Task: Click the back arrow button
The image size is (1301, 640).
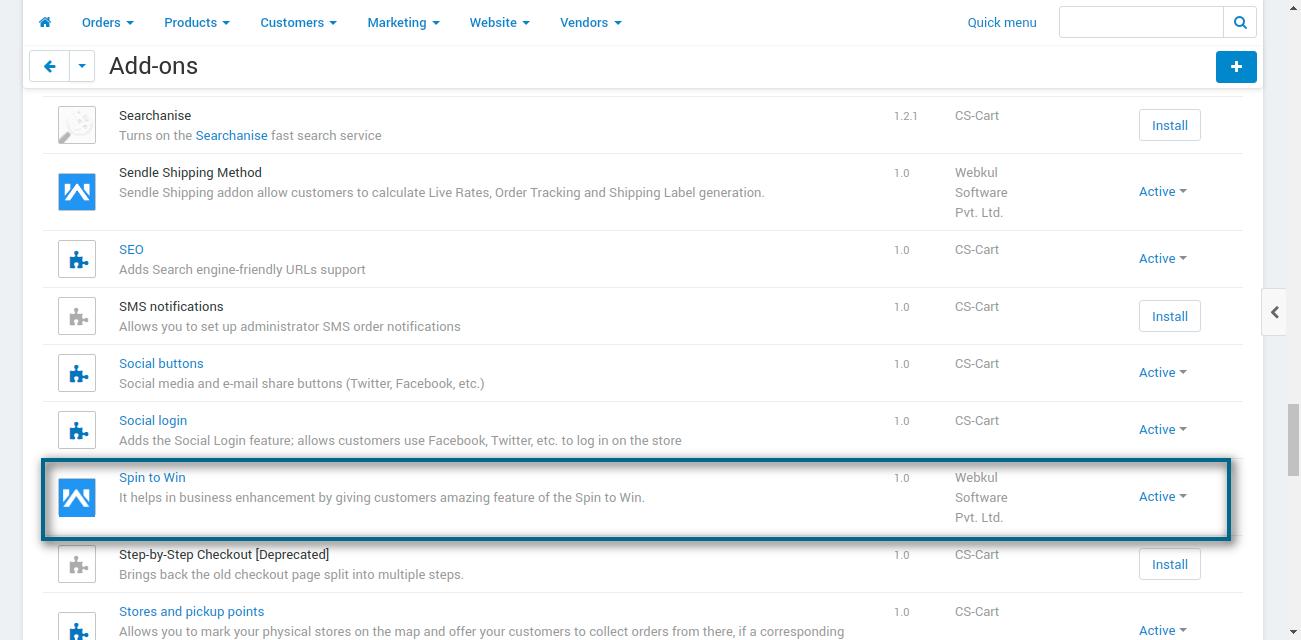Action: pyautogui.click(x=49, y=66)
